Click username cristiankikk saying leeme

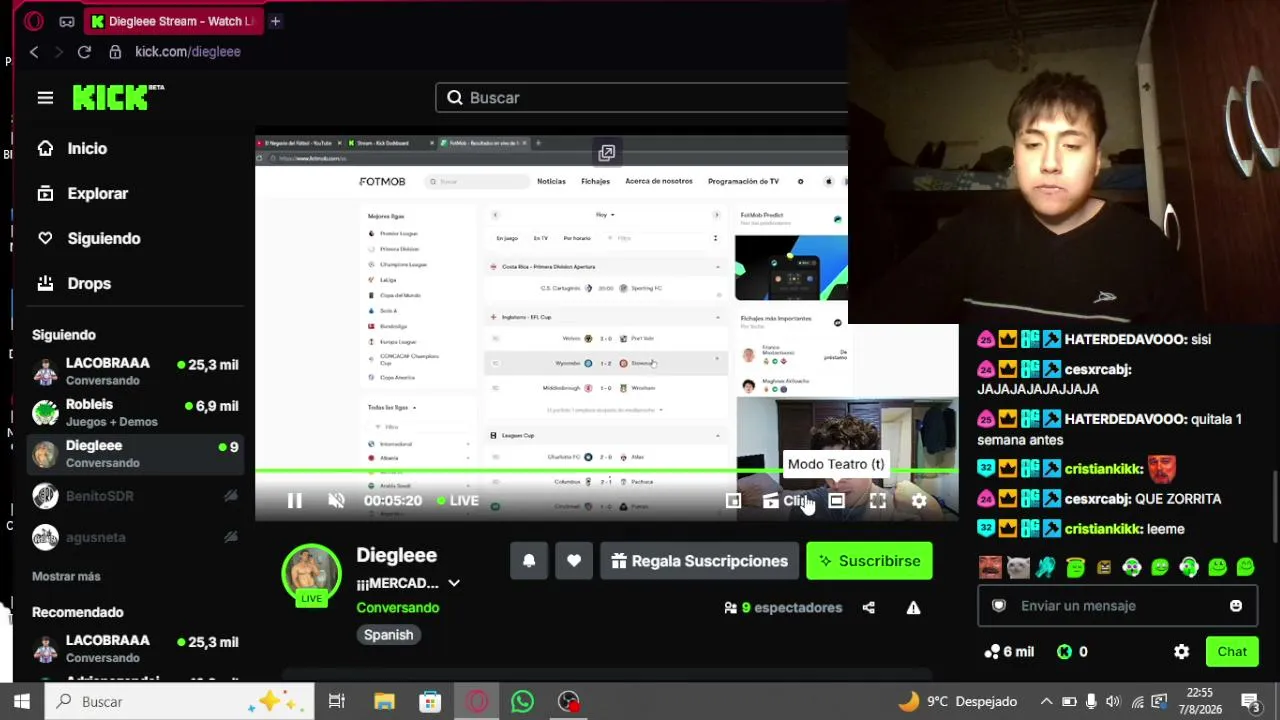tap(1103, 529)
